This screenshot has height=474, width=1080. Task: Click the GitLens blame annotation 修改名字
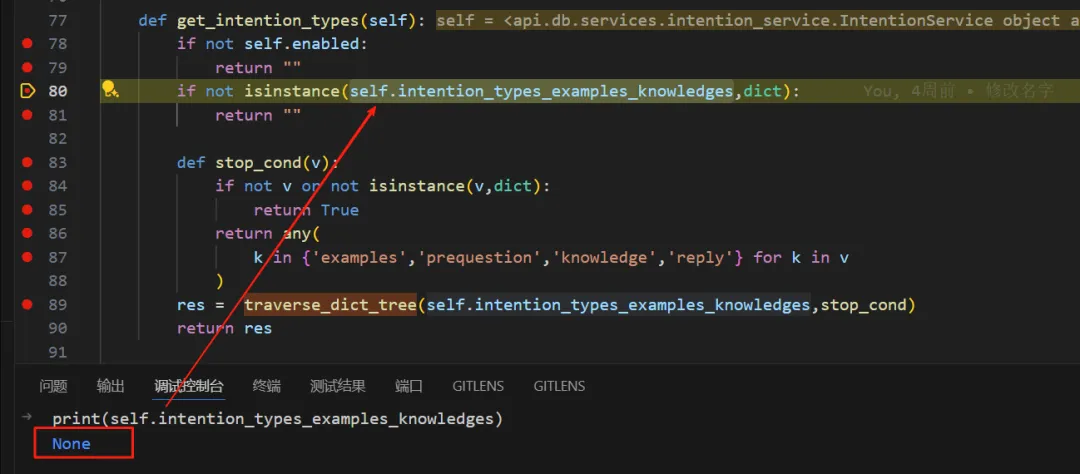pos(1019,91)
